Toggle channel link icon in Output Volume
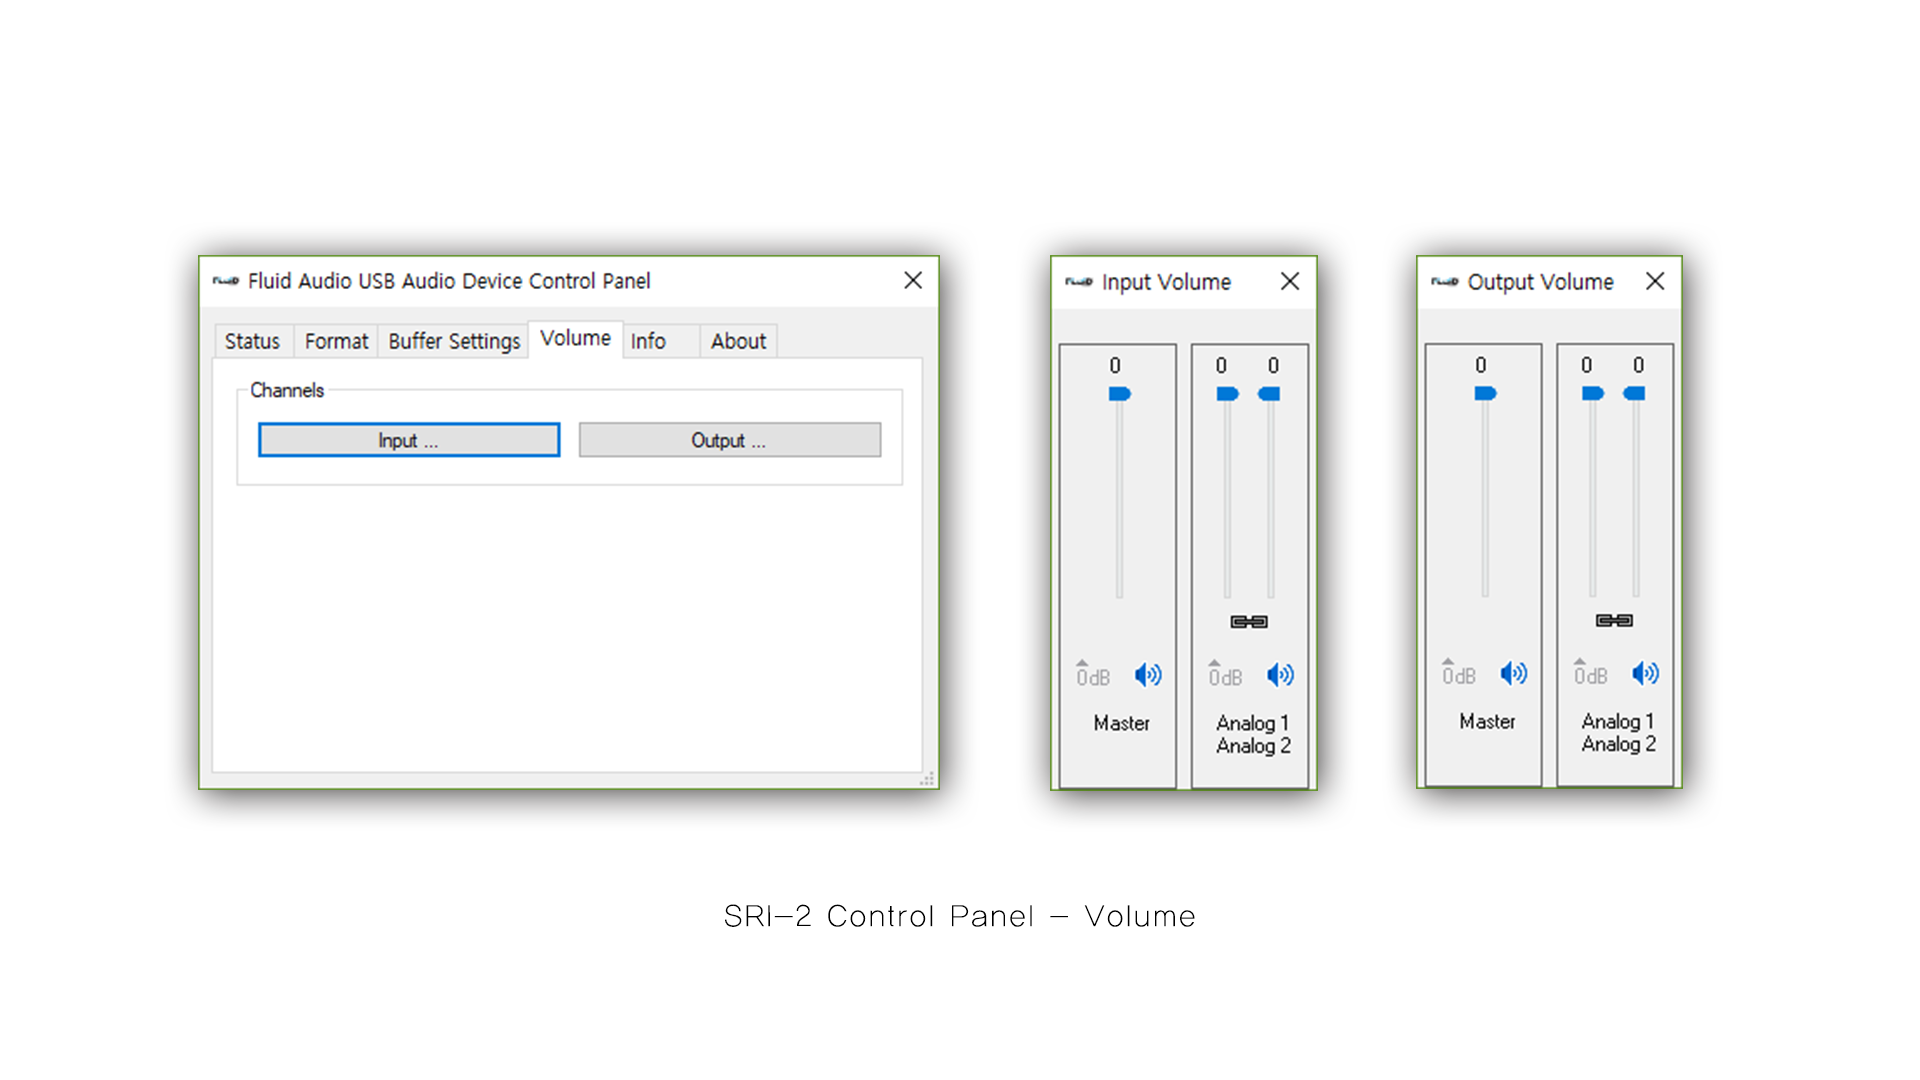The image size is (1920, 1080). (x=1614, y=621)
